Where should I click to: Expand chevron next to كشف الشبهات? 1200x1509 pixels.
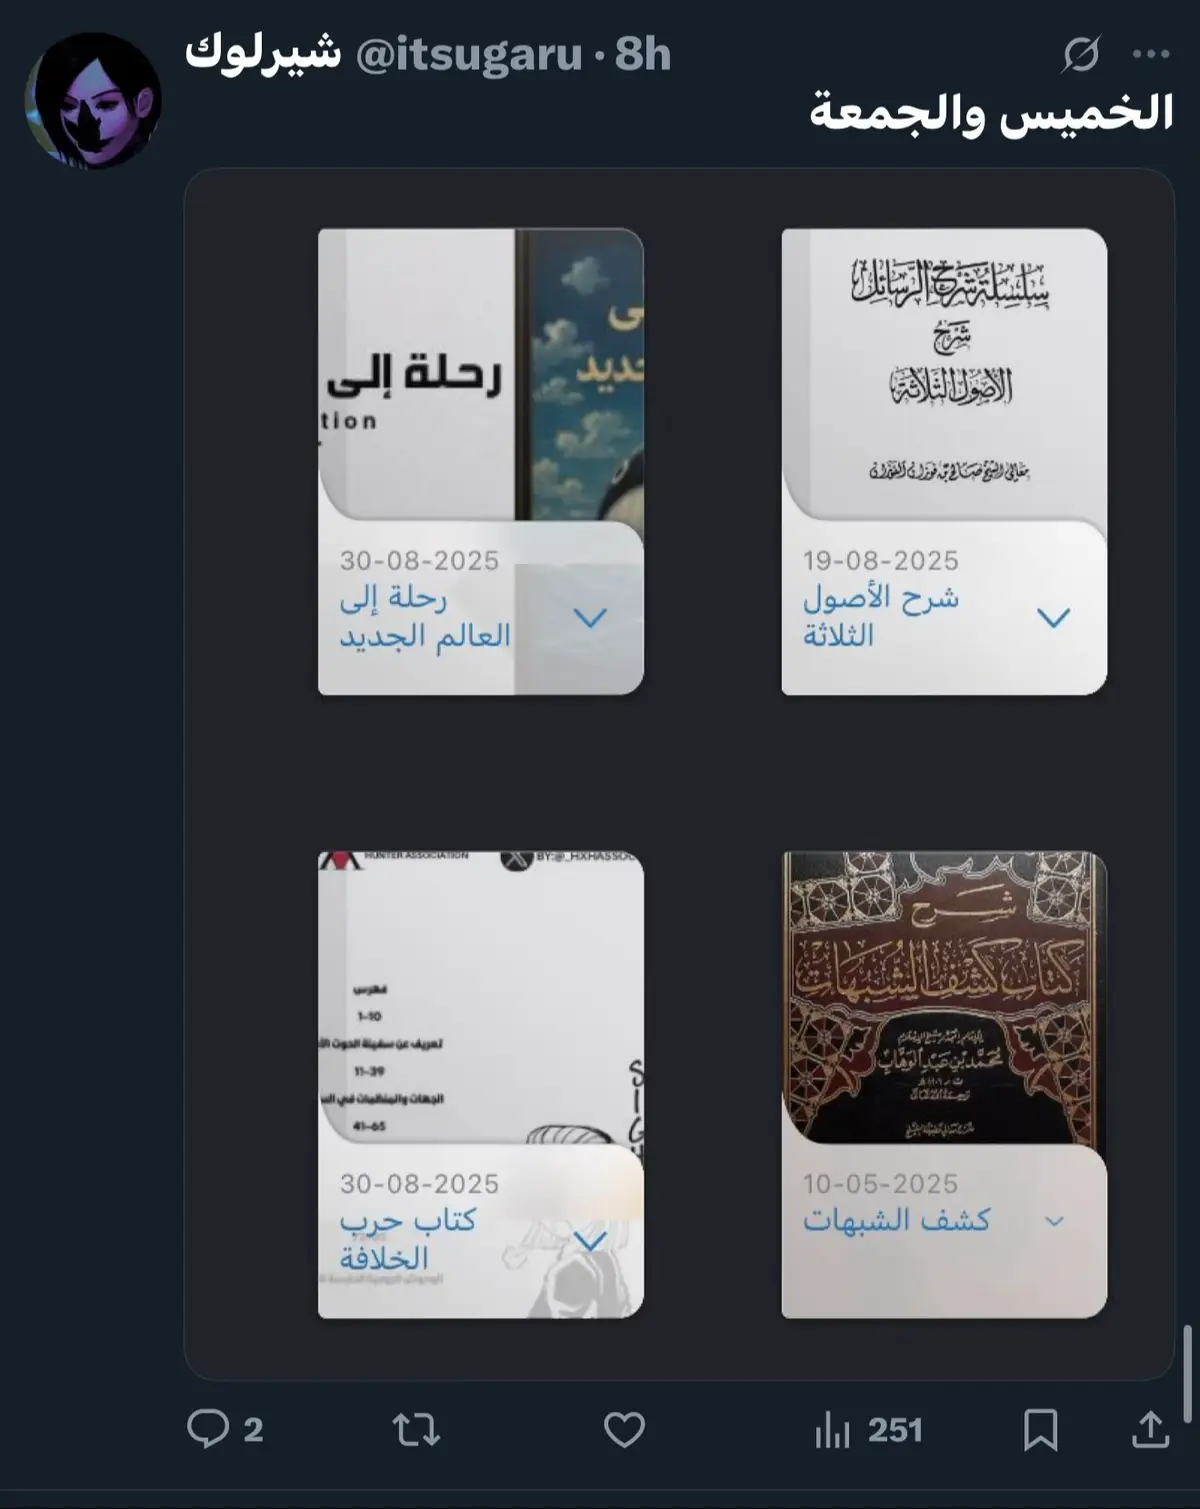point(1054,1221)
